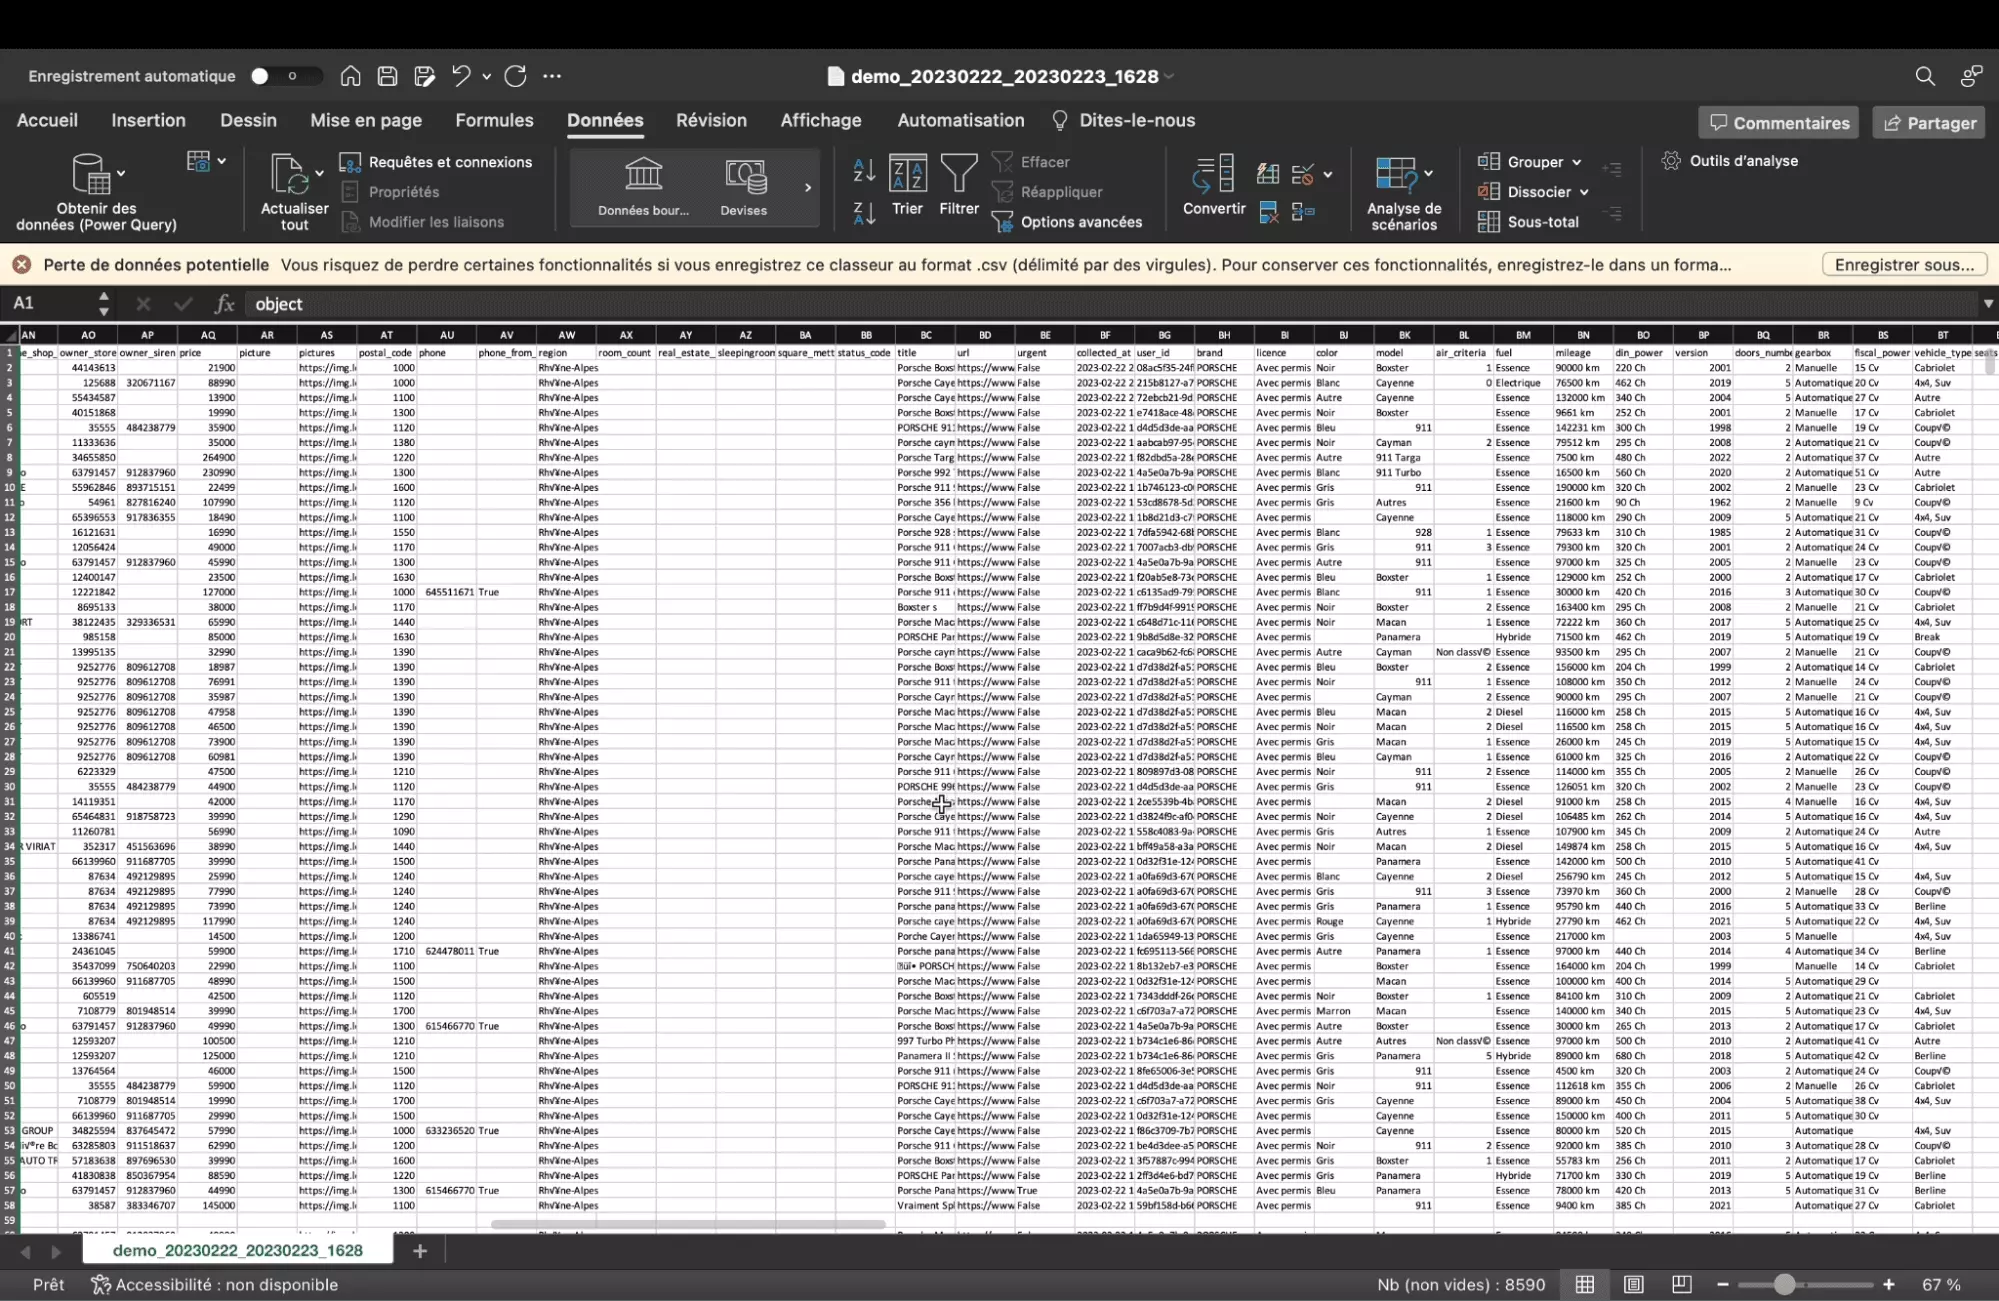Click the Partager button

point(1929,123)
